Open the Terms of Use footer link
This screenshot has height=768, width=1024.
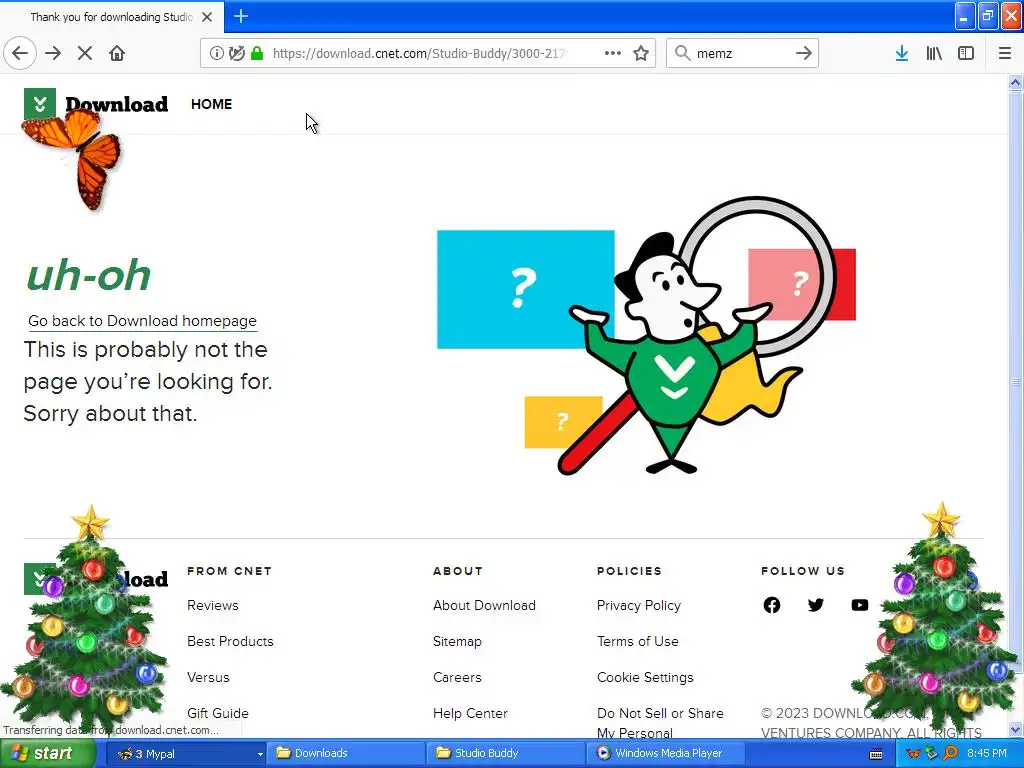(637, 641)
